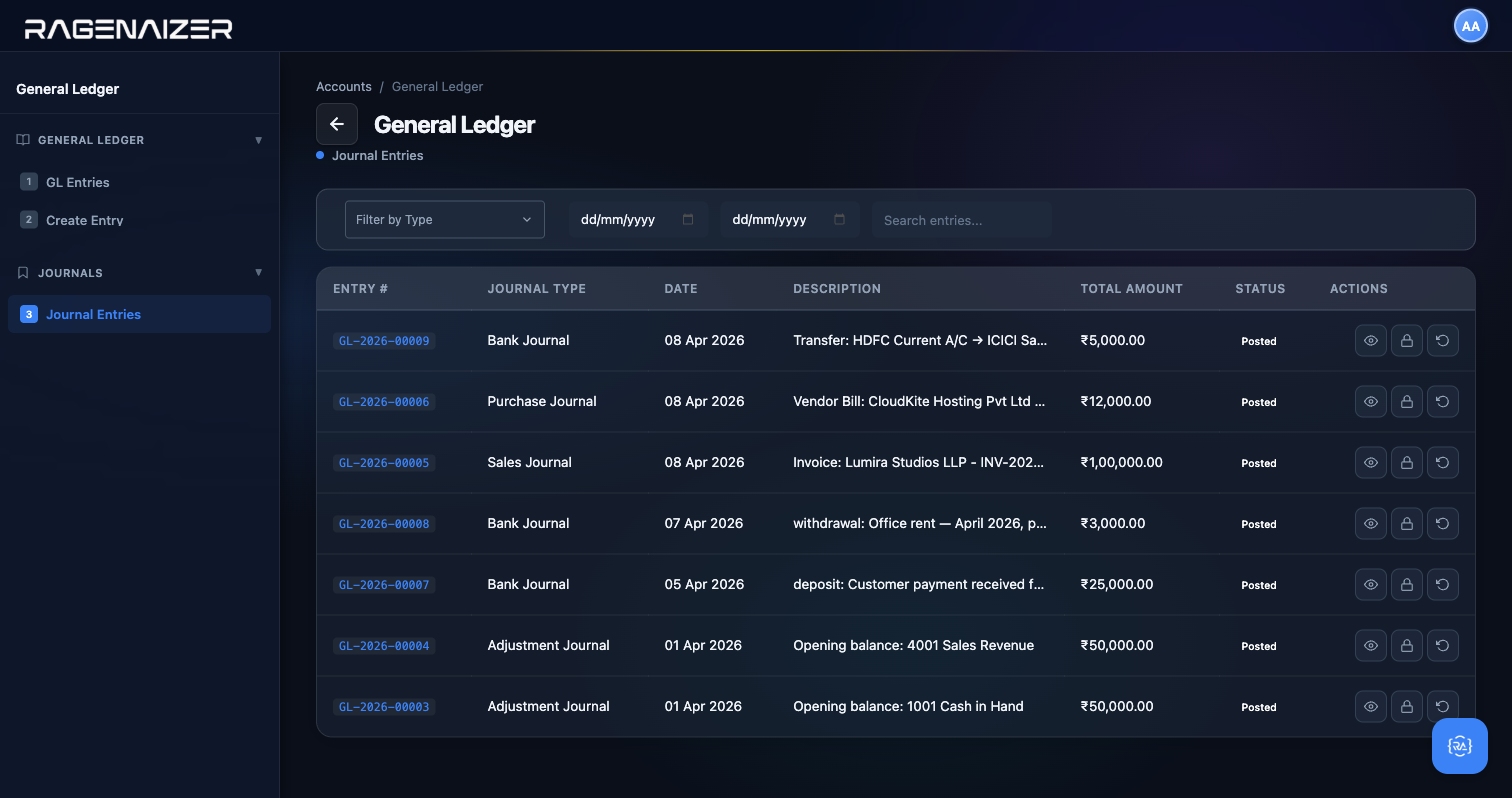The image size is (1512, 798).
Task: Collapse the JOURNALS sidebar section
Action: coord(259,273)
